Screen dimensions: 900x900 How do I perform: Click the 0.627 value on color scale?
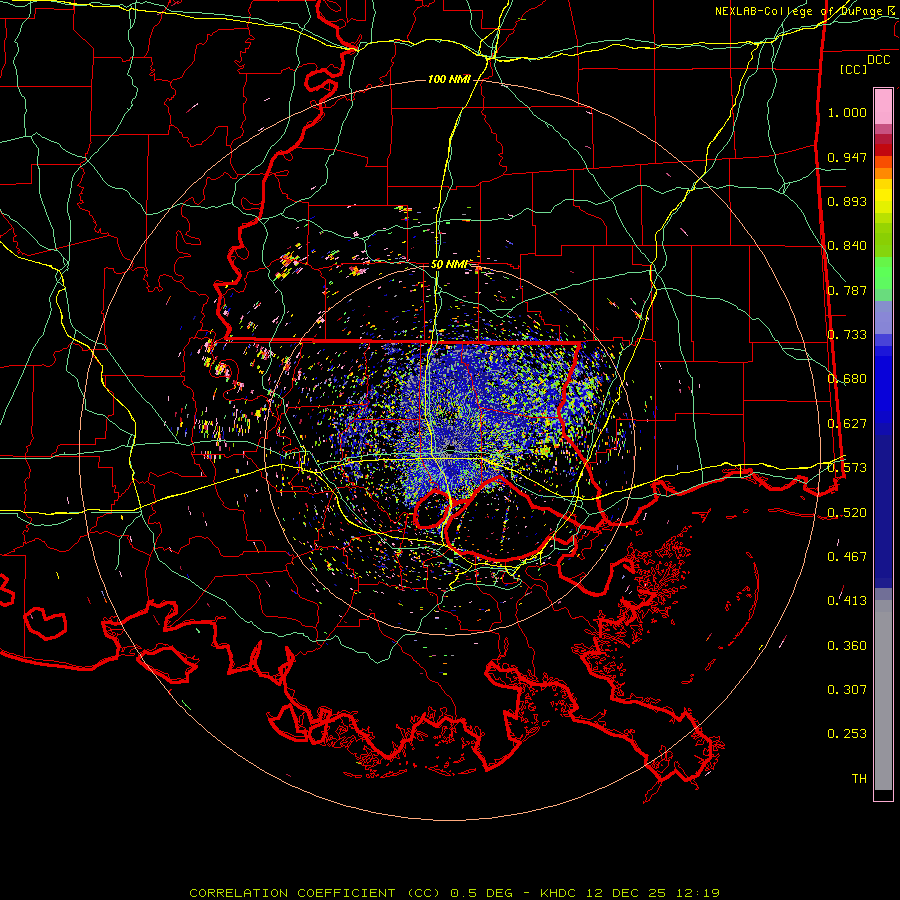[x=847, y=424]
